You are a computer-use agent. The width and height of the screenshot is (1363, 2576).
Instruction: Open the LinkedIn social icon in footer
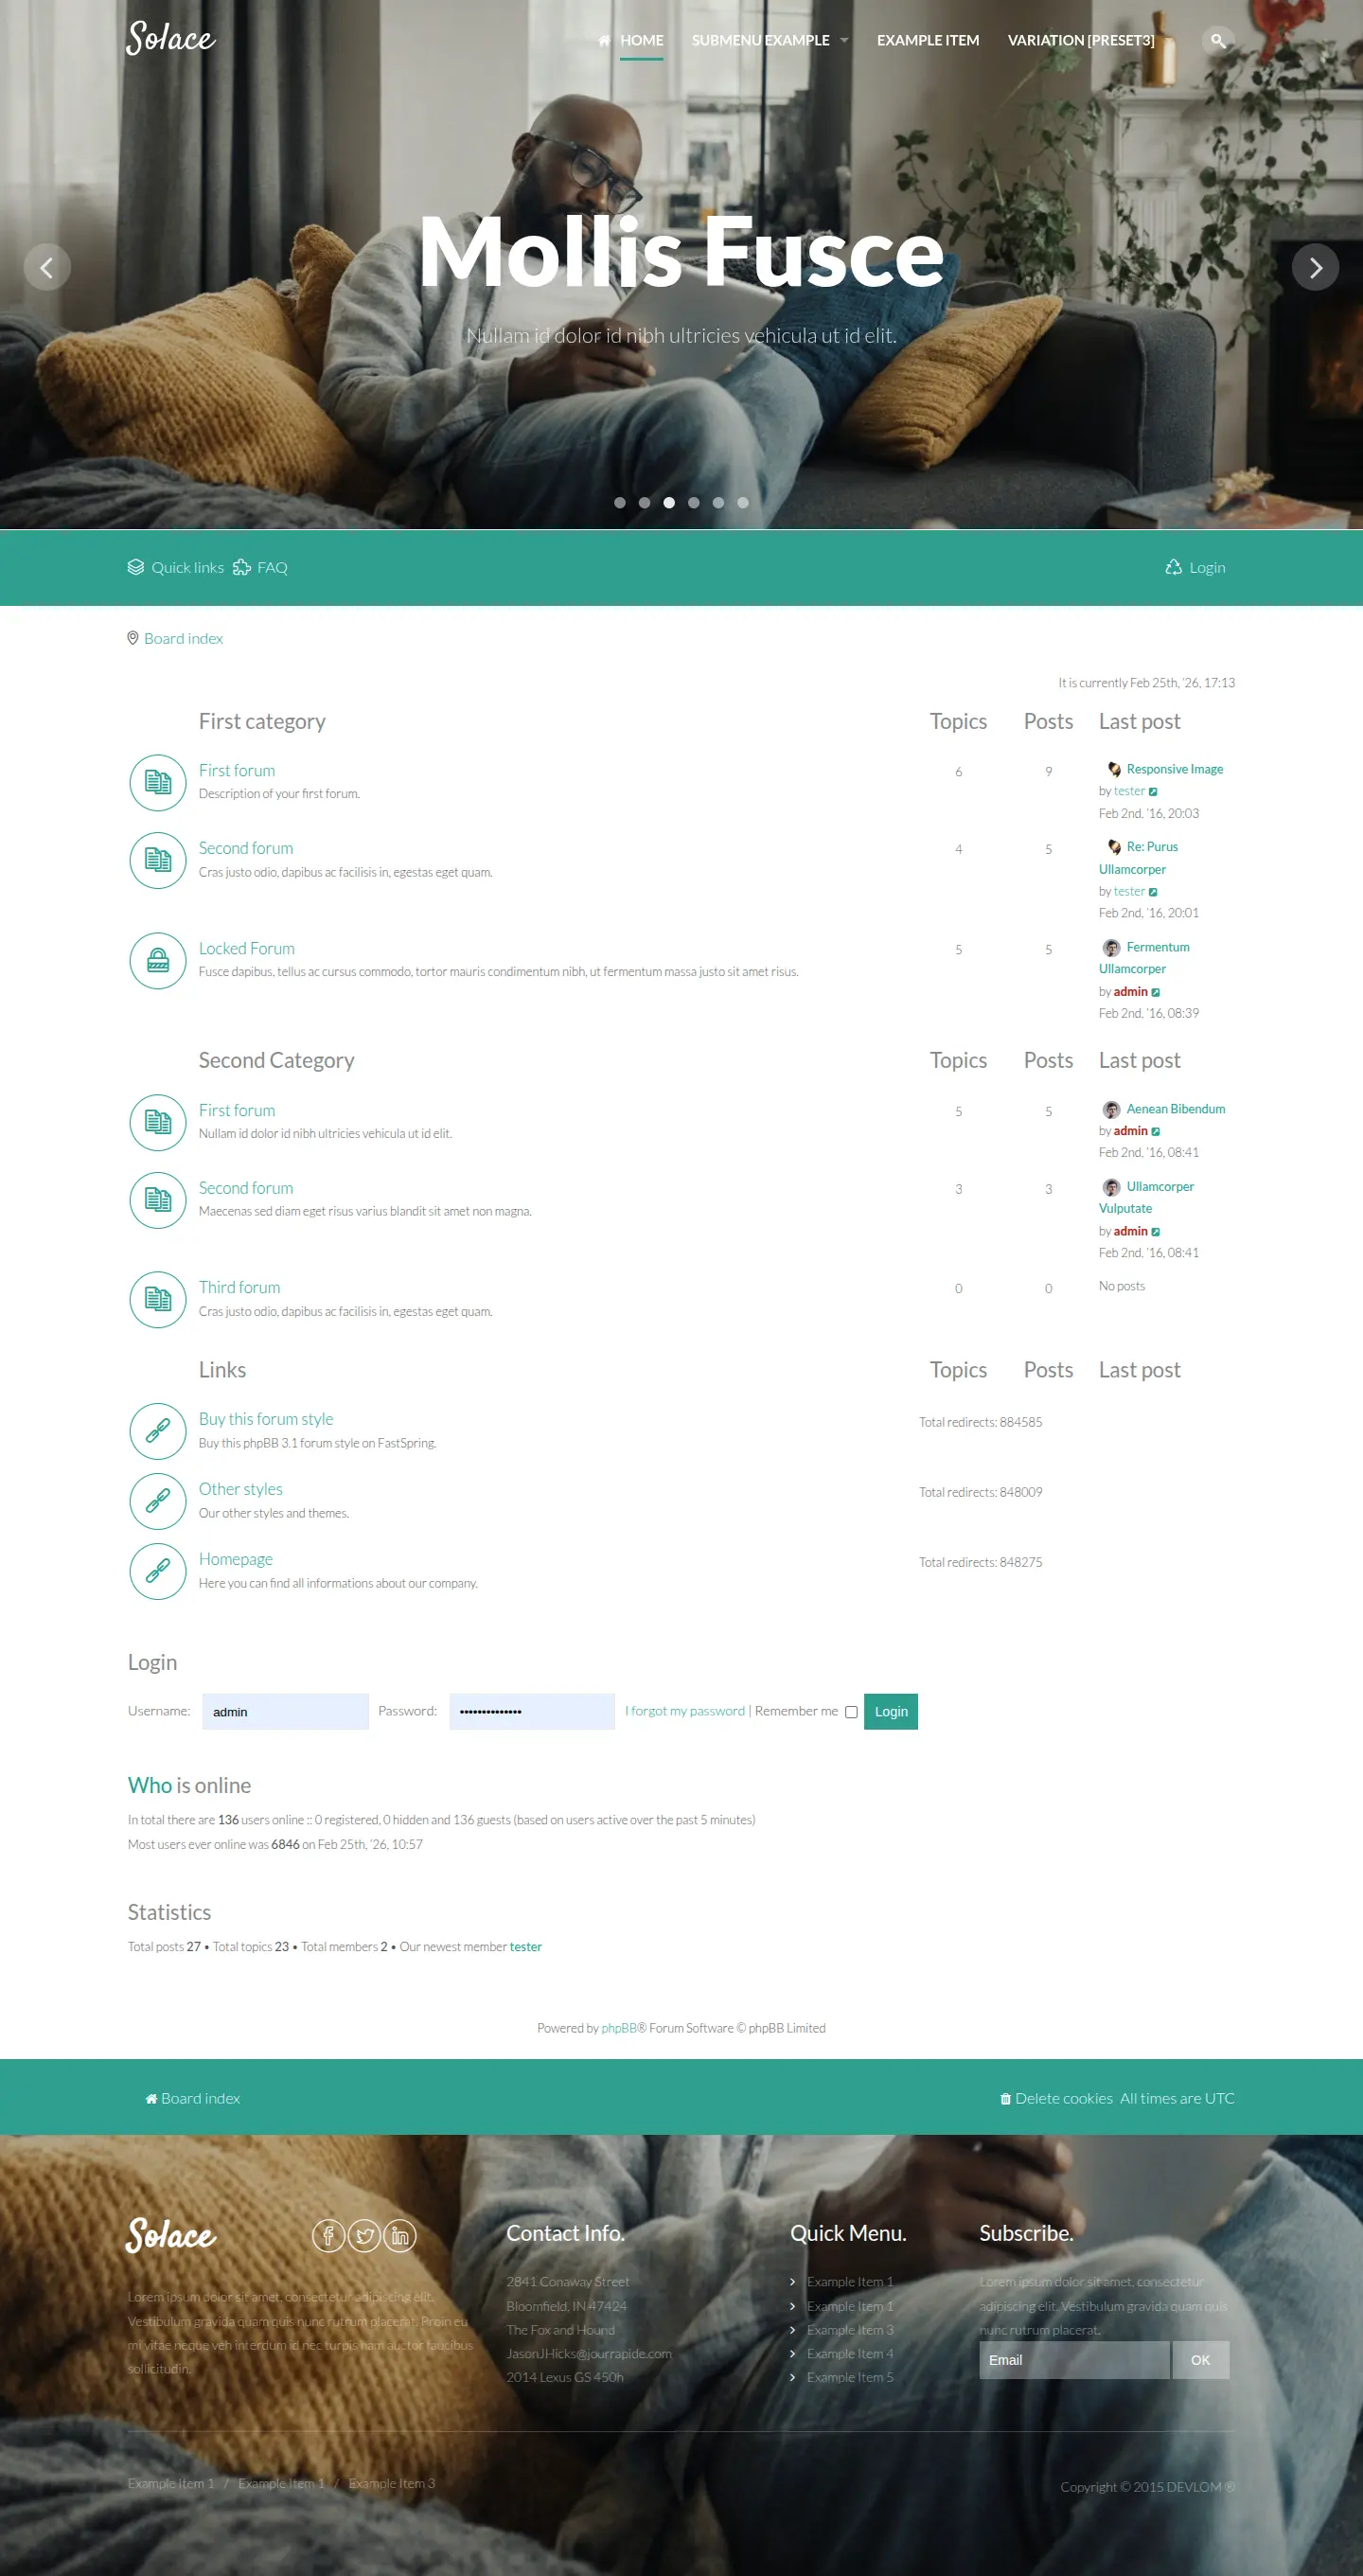(x=400, y=2235)
